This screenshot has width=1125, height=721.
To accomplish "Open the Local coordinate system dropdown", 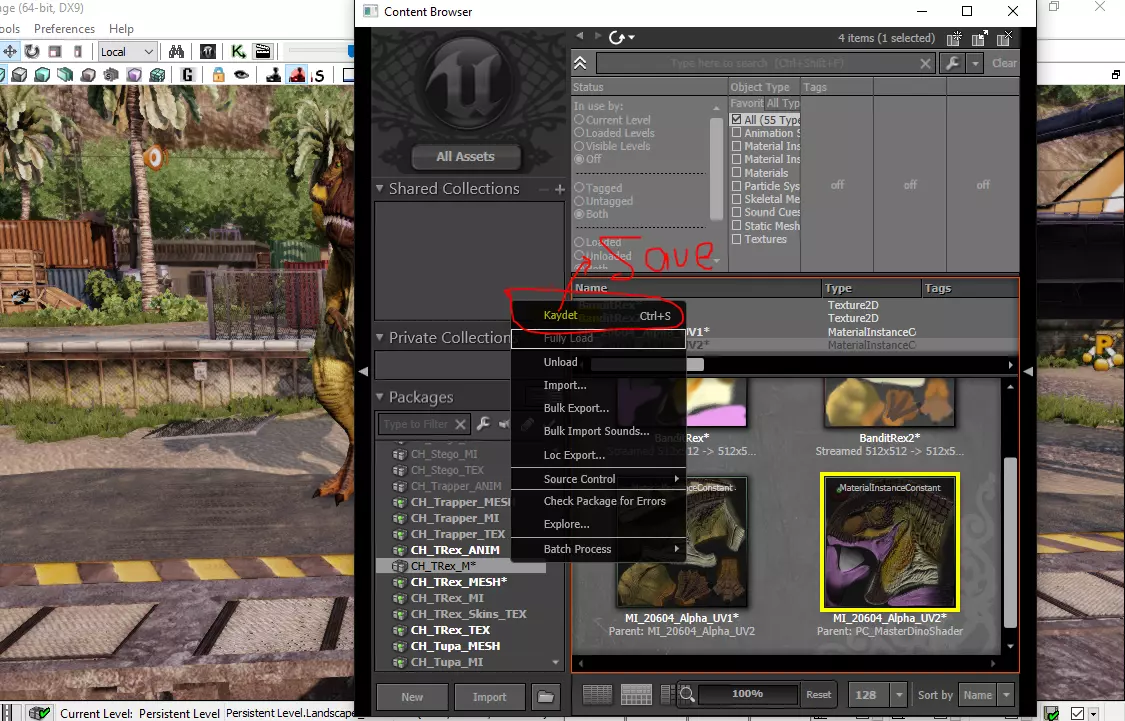I will [x=127, y=52].
